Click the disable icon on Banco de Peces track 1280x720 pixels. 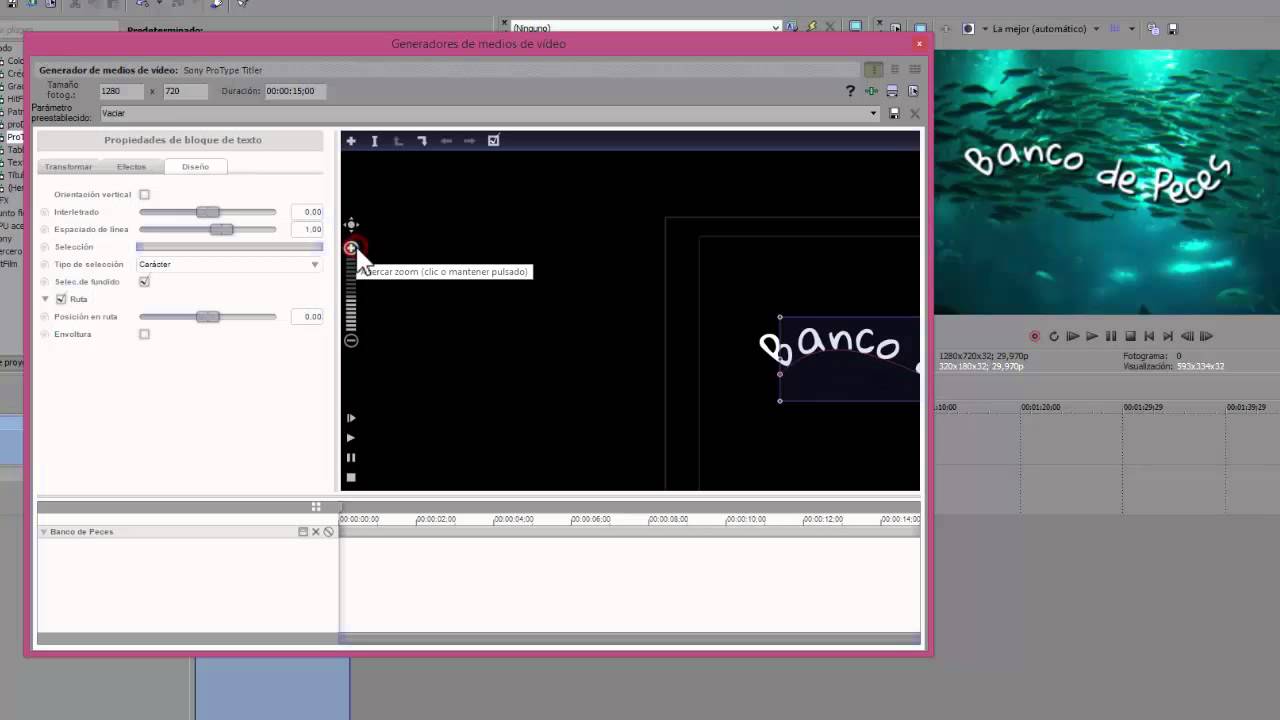pyautogui.click(x=328, y=532)
